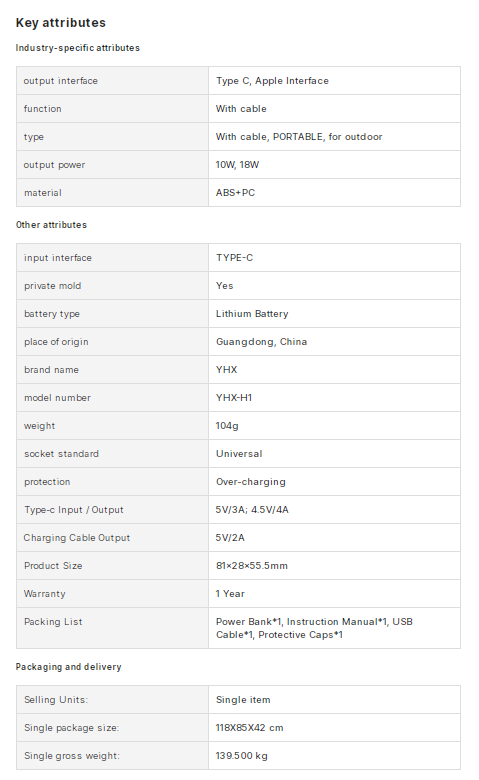Select the YHX-H1 model number value
The height and width of the screenshot is (780, 479).
point(234,397)
